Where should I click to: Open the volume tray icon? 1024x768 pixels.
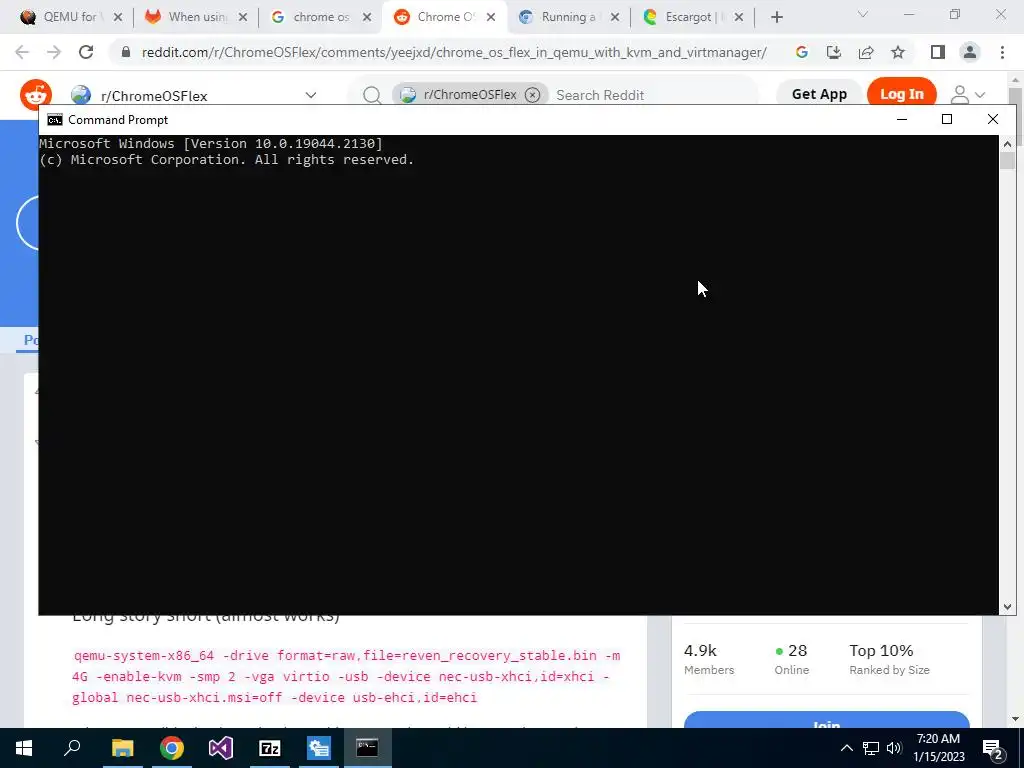[894, 748]
